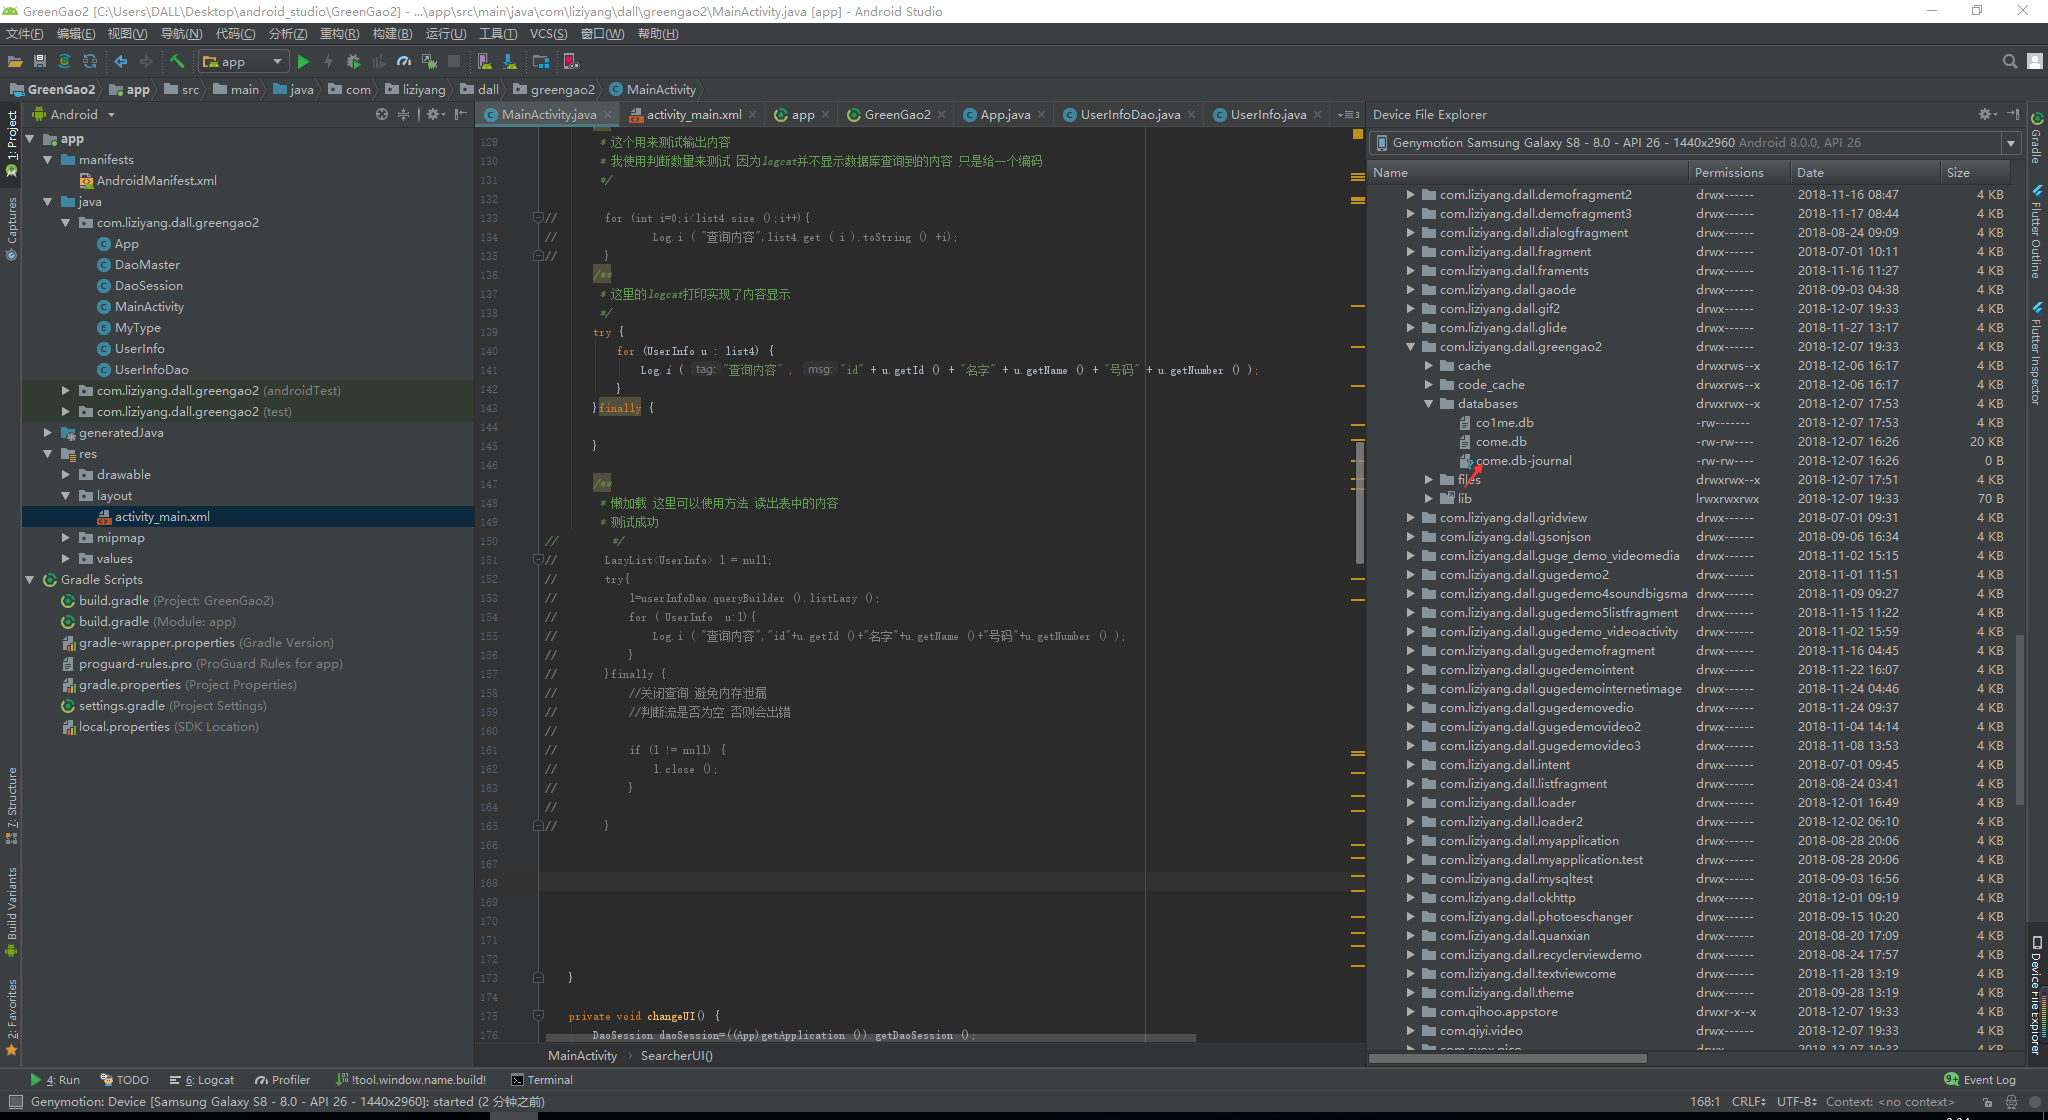Click the Debug app bug icon
This screenshot has width=2048, height=1120.
pos(353,62)
